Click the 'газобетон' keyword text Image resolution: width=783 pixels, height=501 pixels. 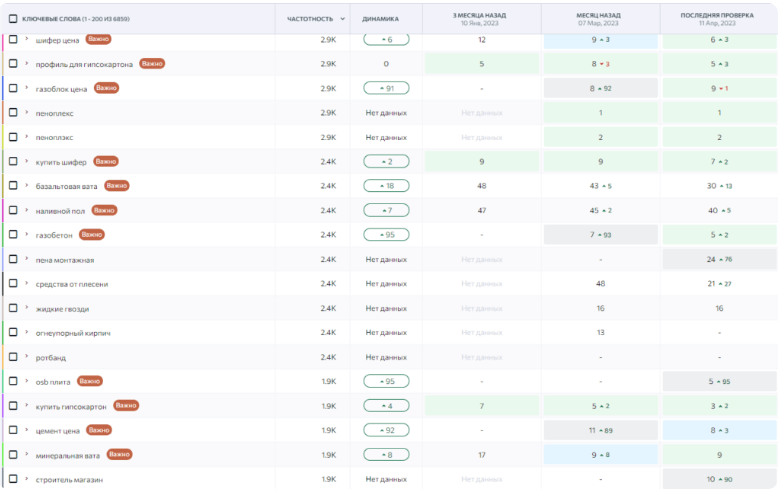54,235
